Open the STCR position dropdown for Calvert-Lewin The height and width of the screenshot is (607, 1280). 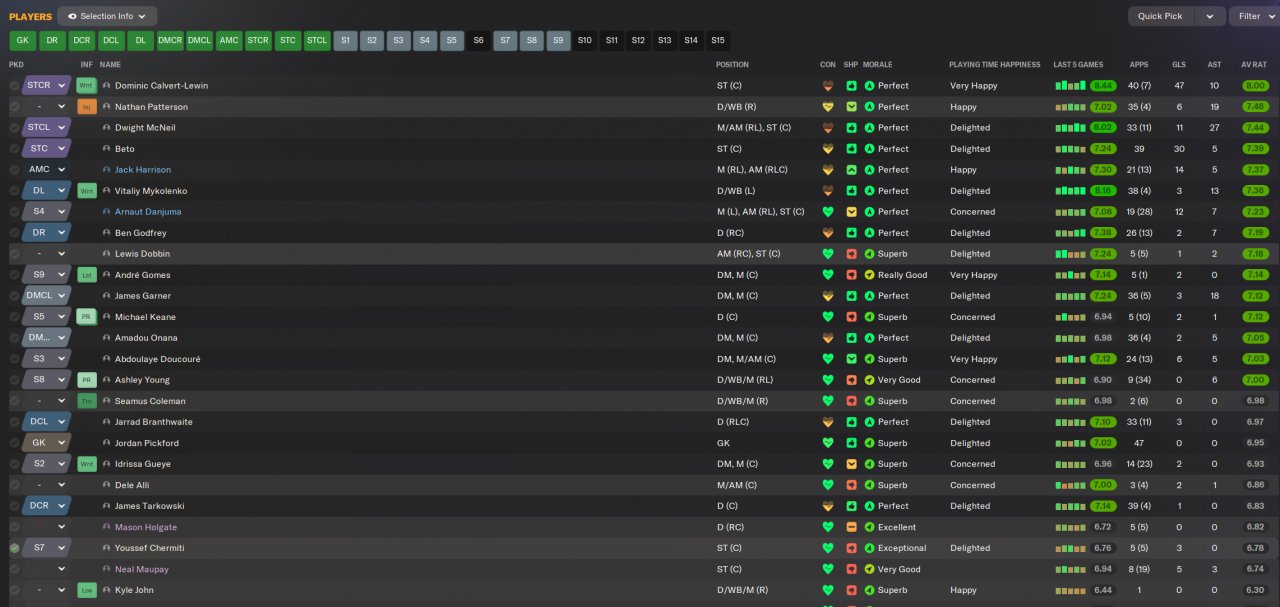point(46,85)
